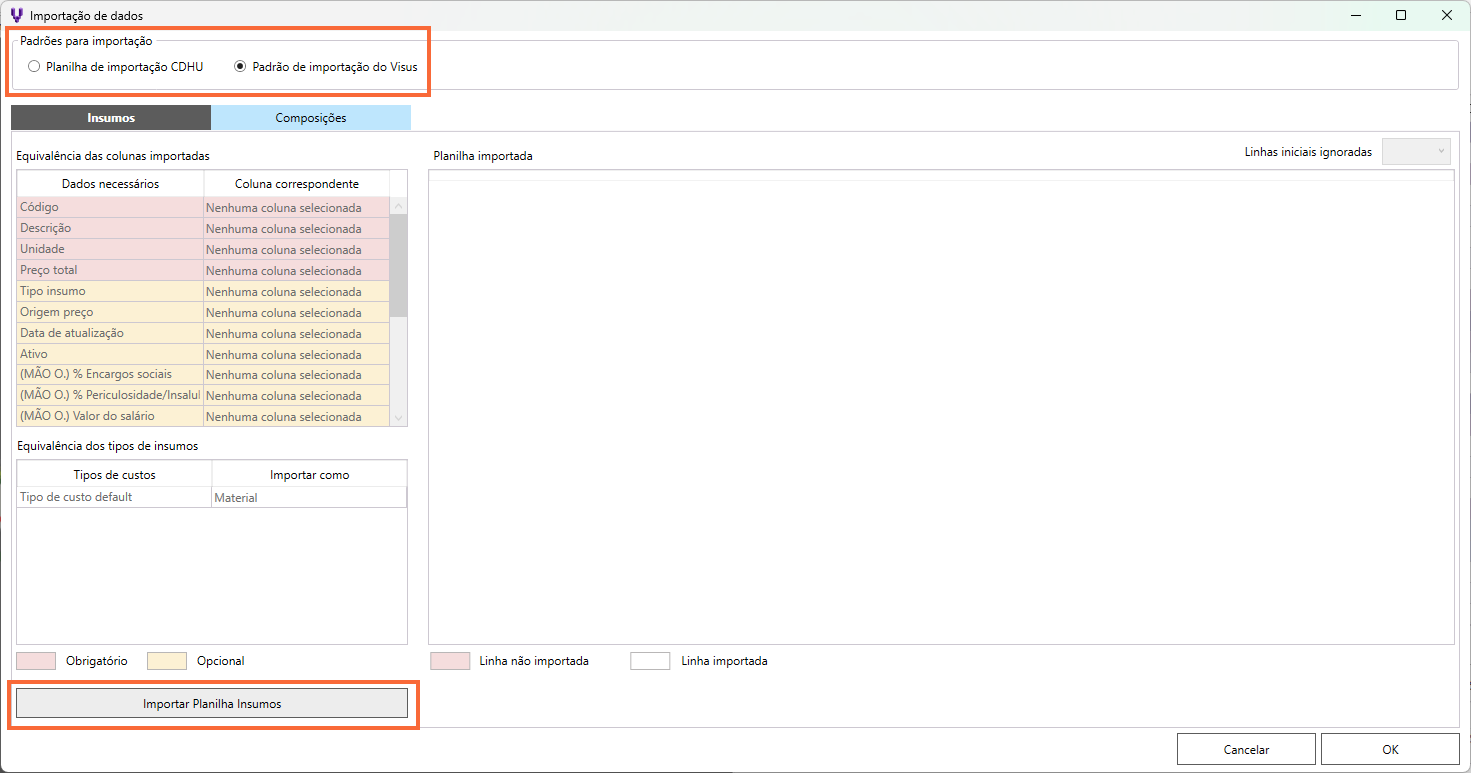
Task: Confirm with the OK button
Action: pos(1390,749)
